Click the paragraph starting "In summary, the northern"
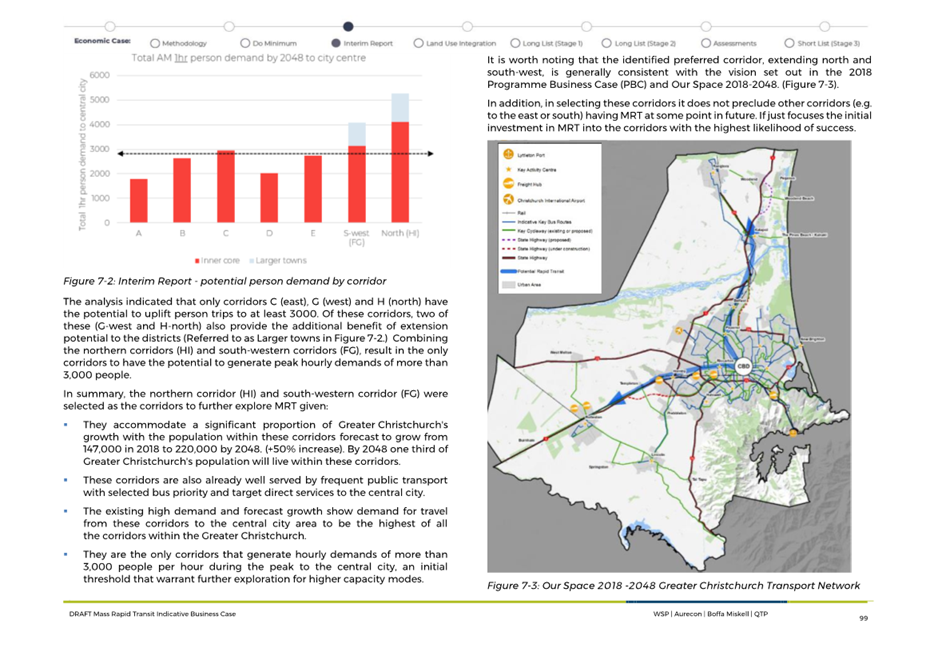 pyautogui.click(x=256, y=400)
